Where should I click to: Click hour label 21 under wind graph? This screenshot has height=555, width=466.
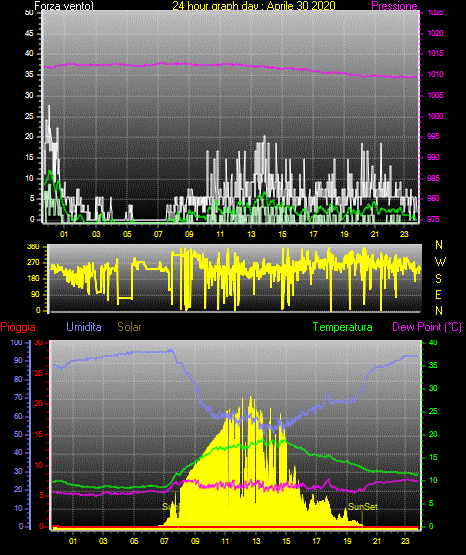(x=375, y=234)
